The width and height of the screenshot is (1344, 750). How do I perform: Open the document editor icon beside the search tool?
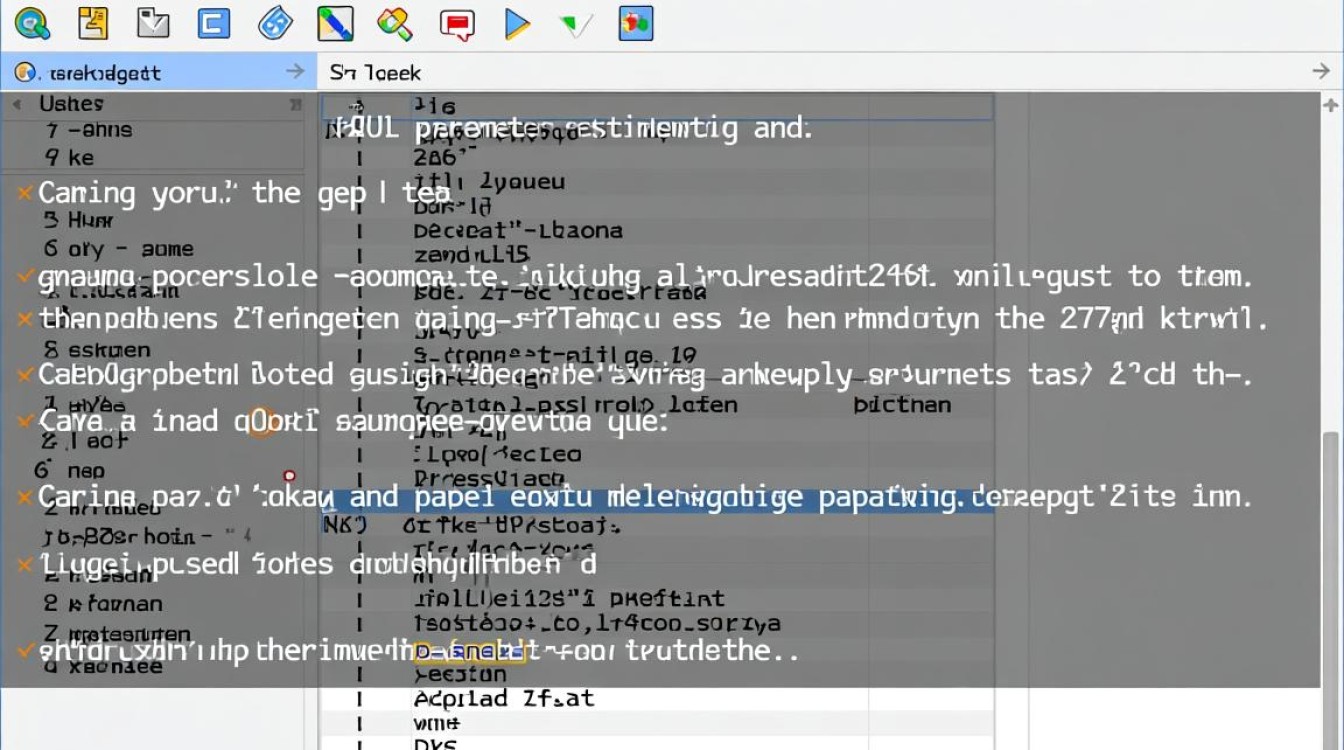pyautogui.click(x=93, y=24)
